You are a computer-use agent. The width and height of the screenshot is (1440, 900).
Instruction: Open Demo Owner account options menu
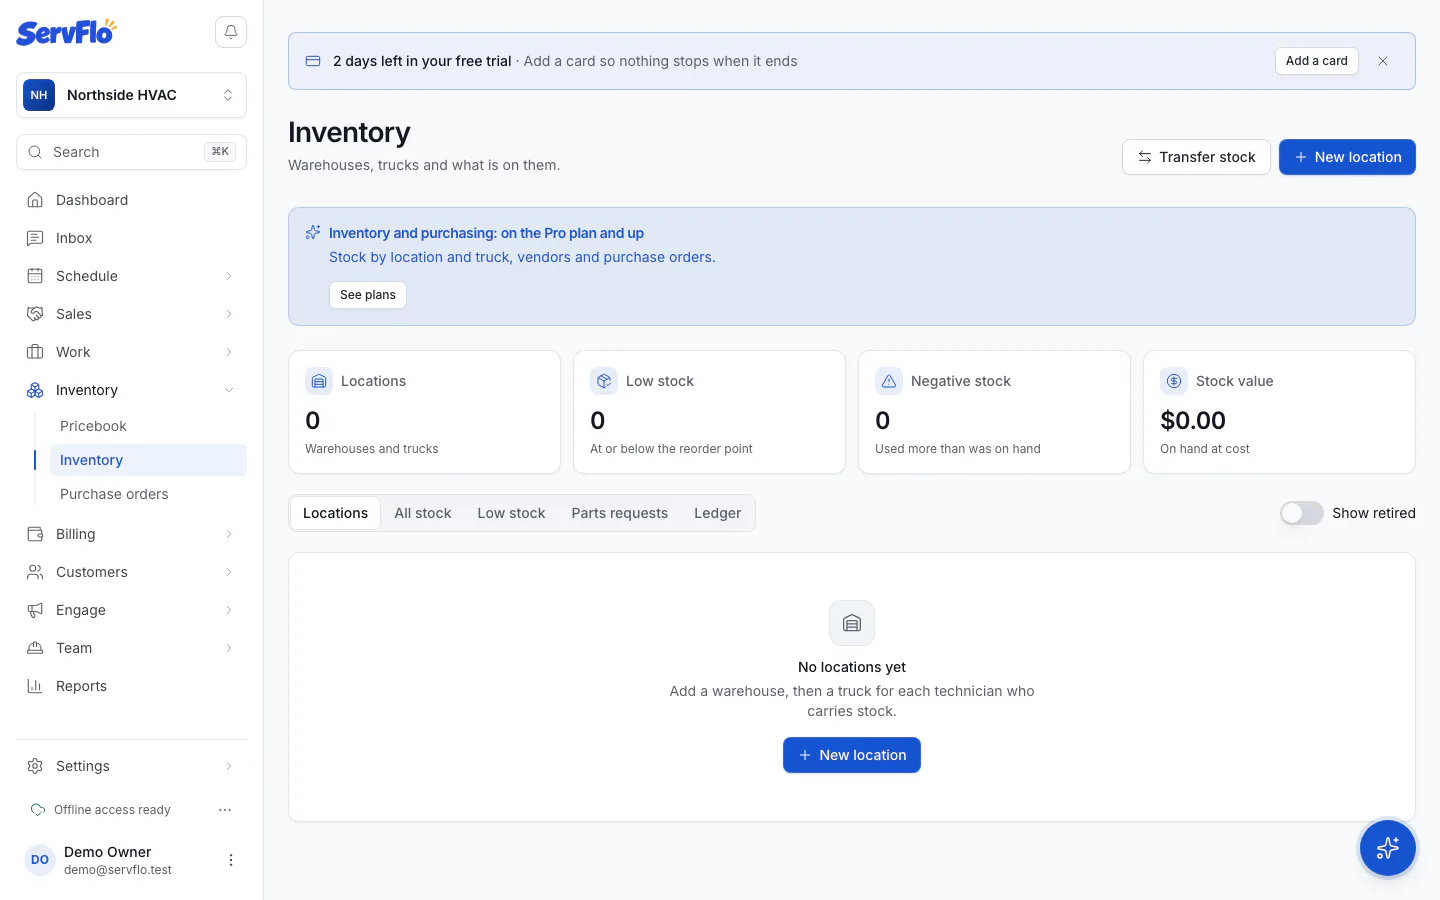coord(231,860)
